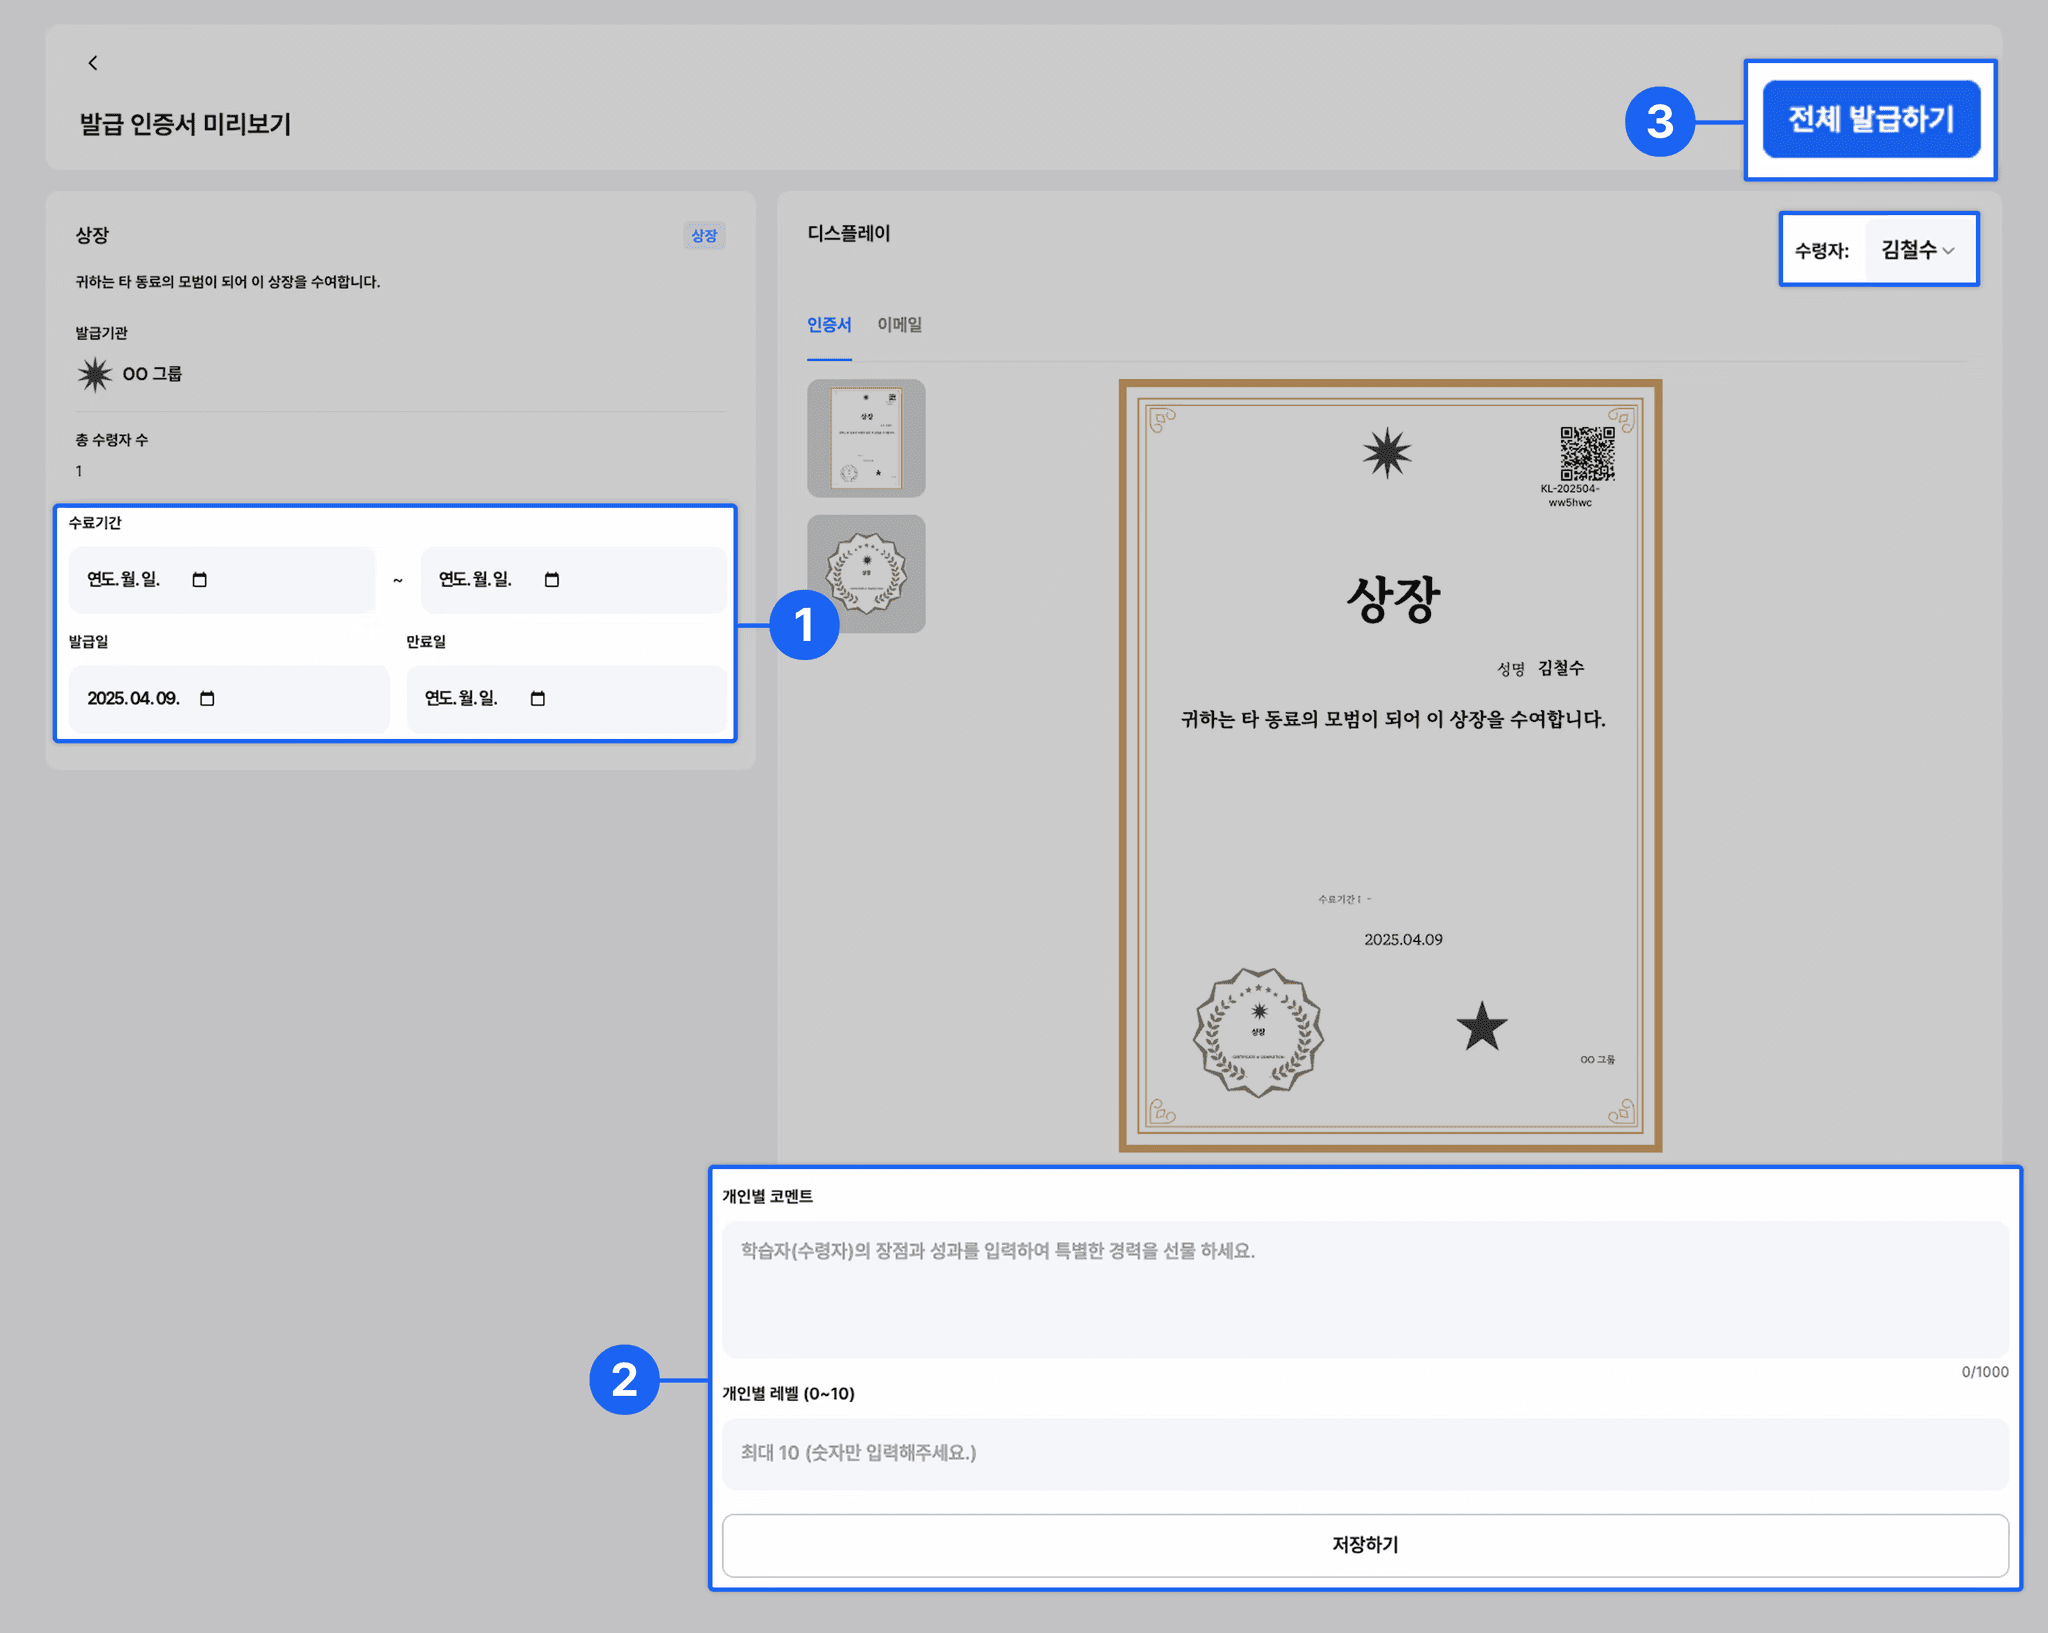Click the 저장하기 button

1364,1545
